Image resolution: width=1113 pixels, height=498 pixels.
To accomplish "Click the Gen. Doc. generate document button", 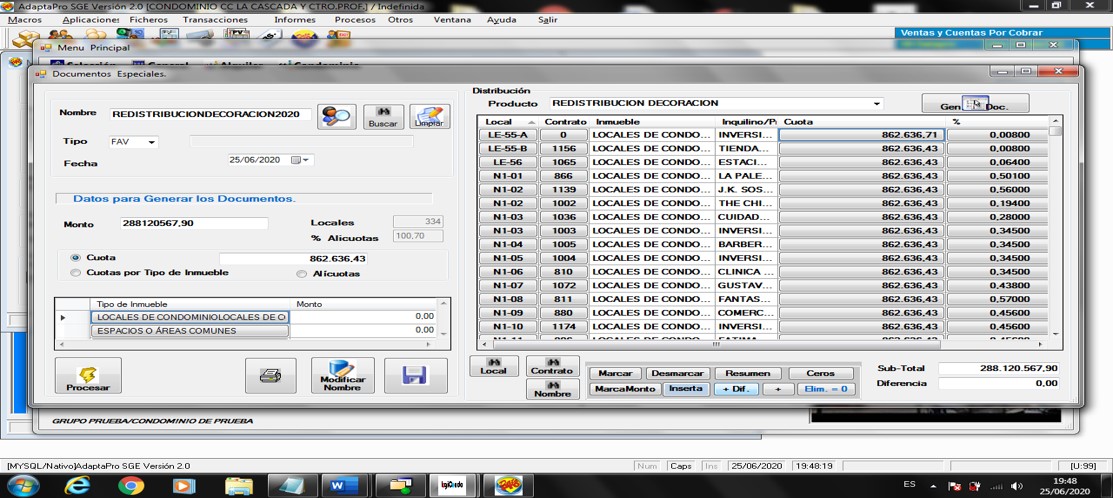I will click(x=975, y=104).
